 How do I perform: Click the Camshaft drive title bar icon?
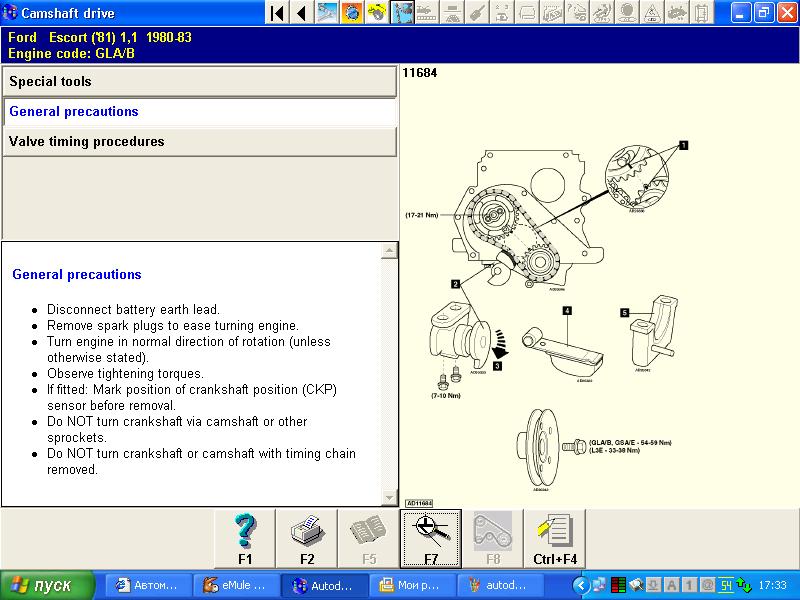[x=9, y=13]
